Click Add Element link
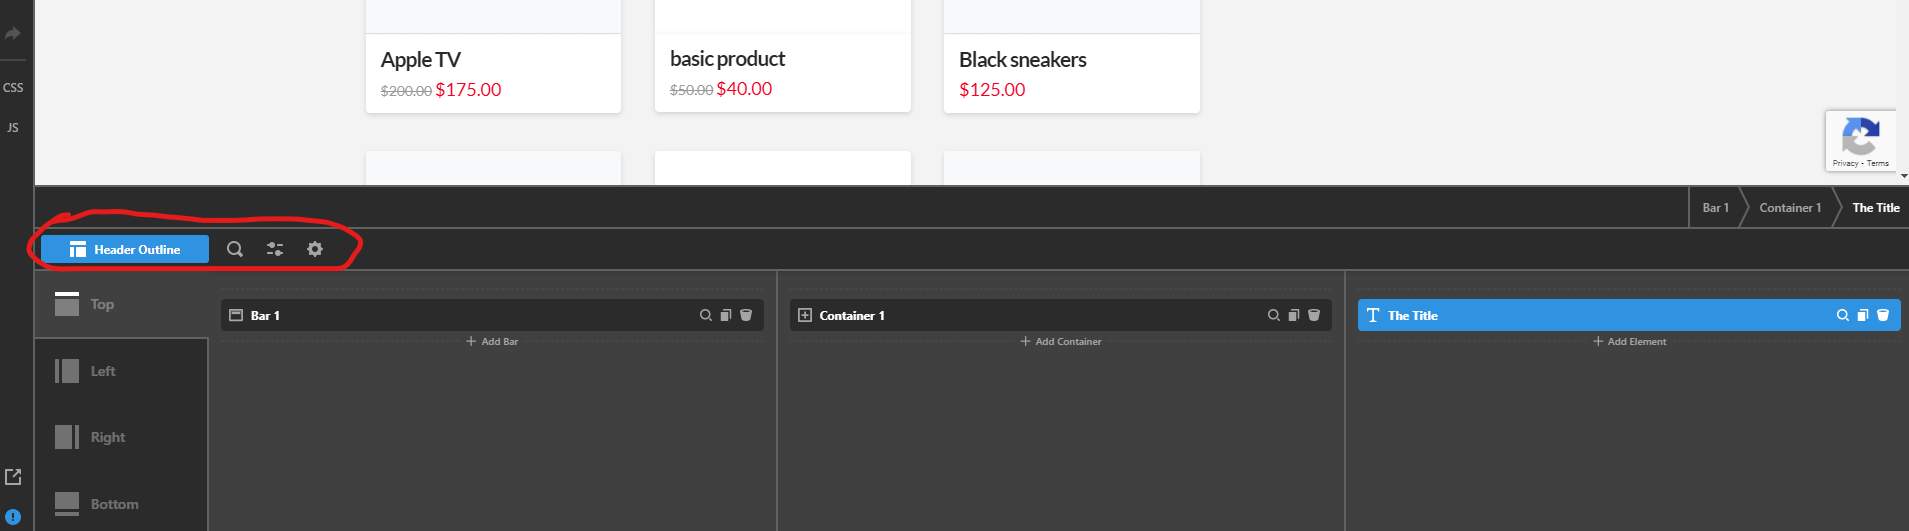The height and width of the screenshot is (531, 1909). (x=1630, y=342)
